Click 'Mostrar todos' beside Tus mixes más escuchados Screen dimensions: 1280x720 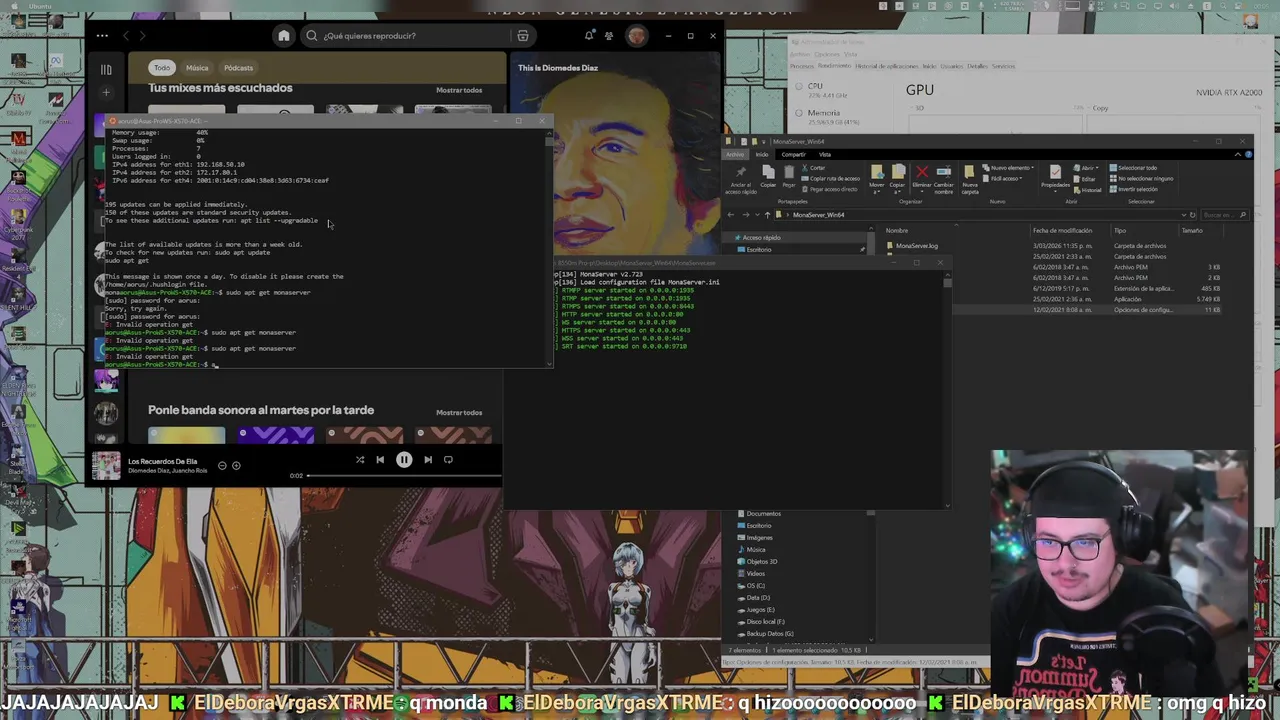point(459,90)
